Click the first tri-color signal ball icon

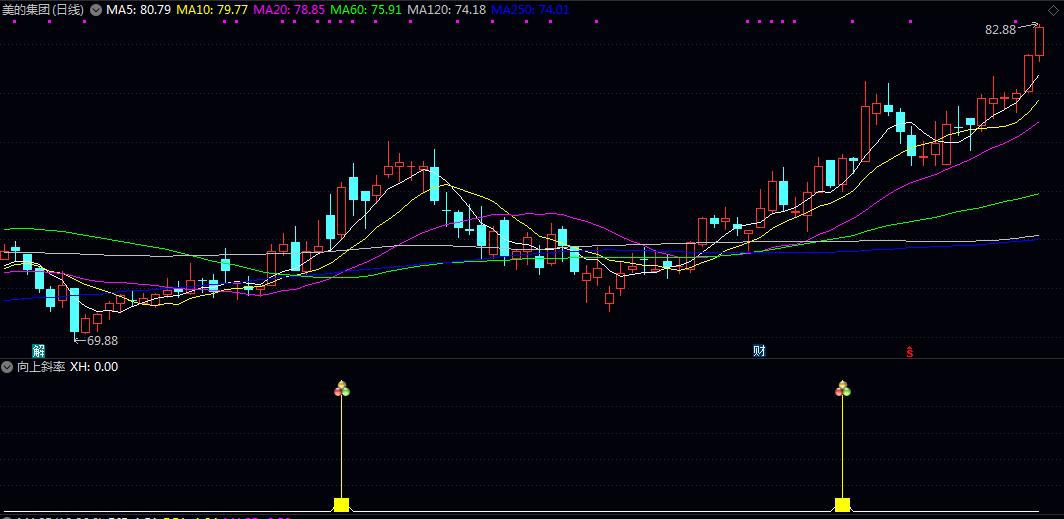(342, 389)
